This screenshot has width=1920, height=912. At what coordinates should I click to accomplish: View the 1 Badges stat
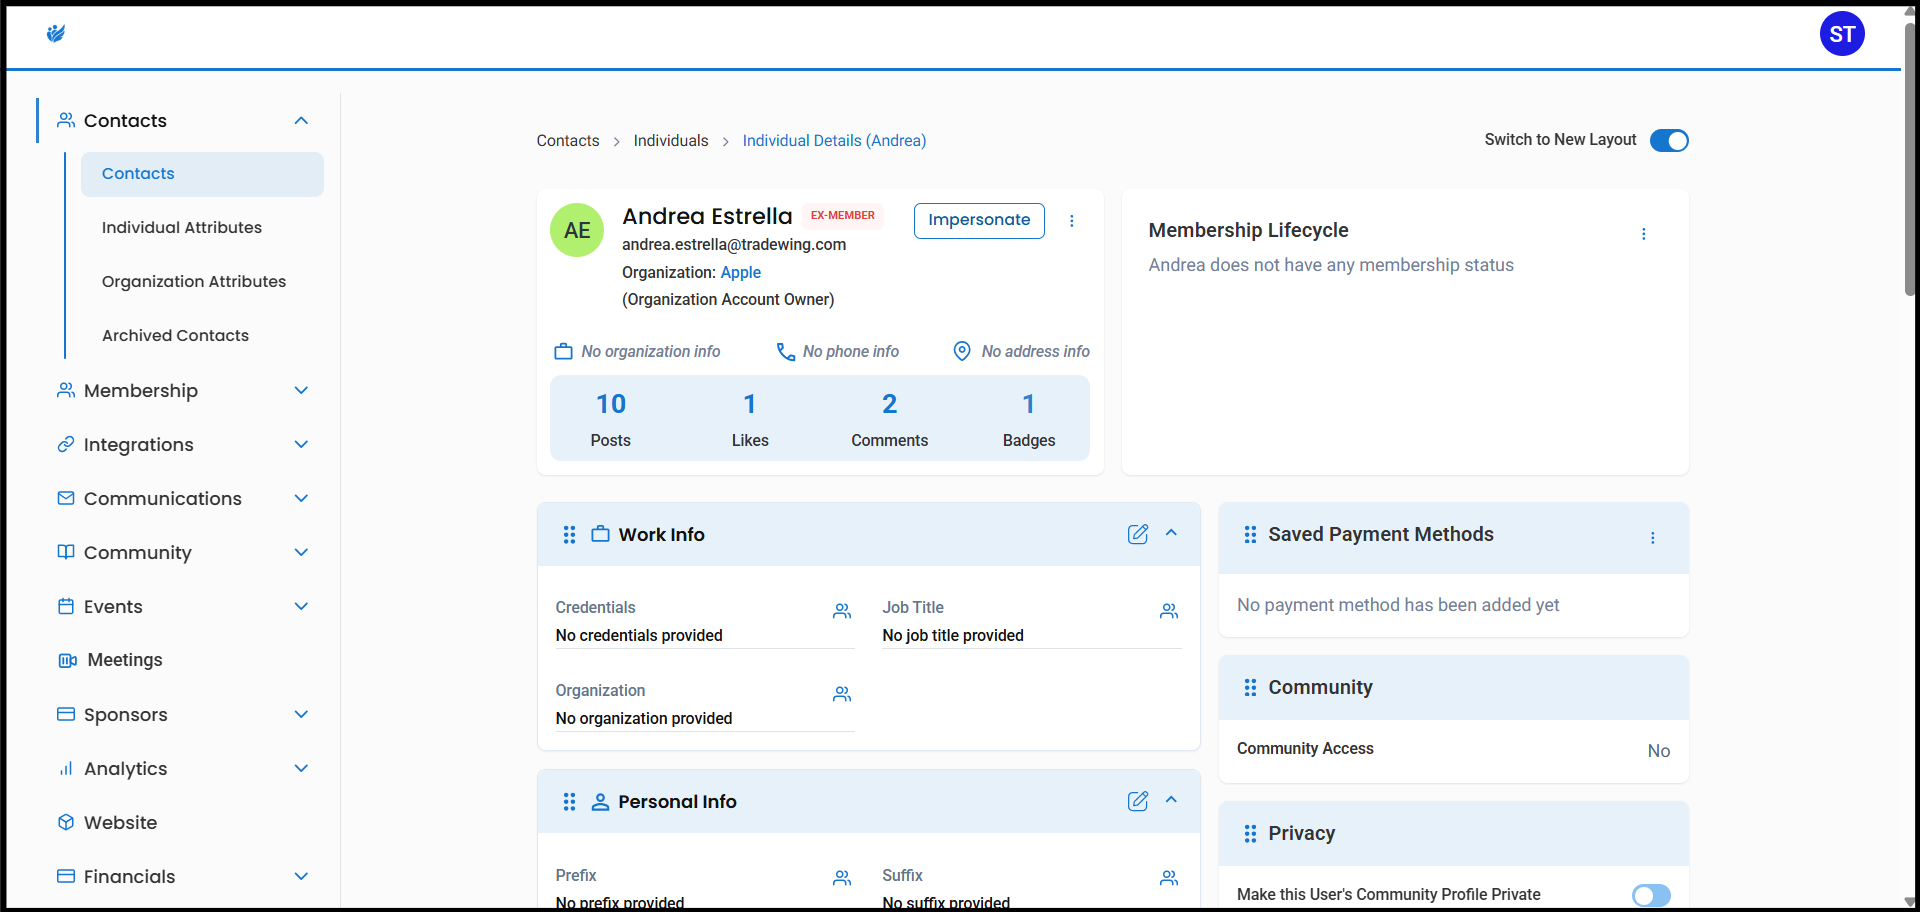coord(1029,419)
